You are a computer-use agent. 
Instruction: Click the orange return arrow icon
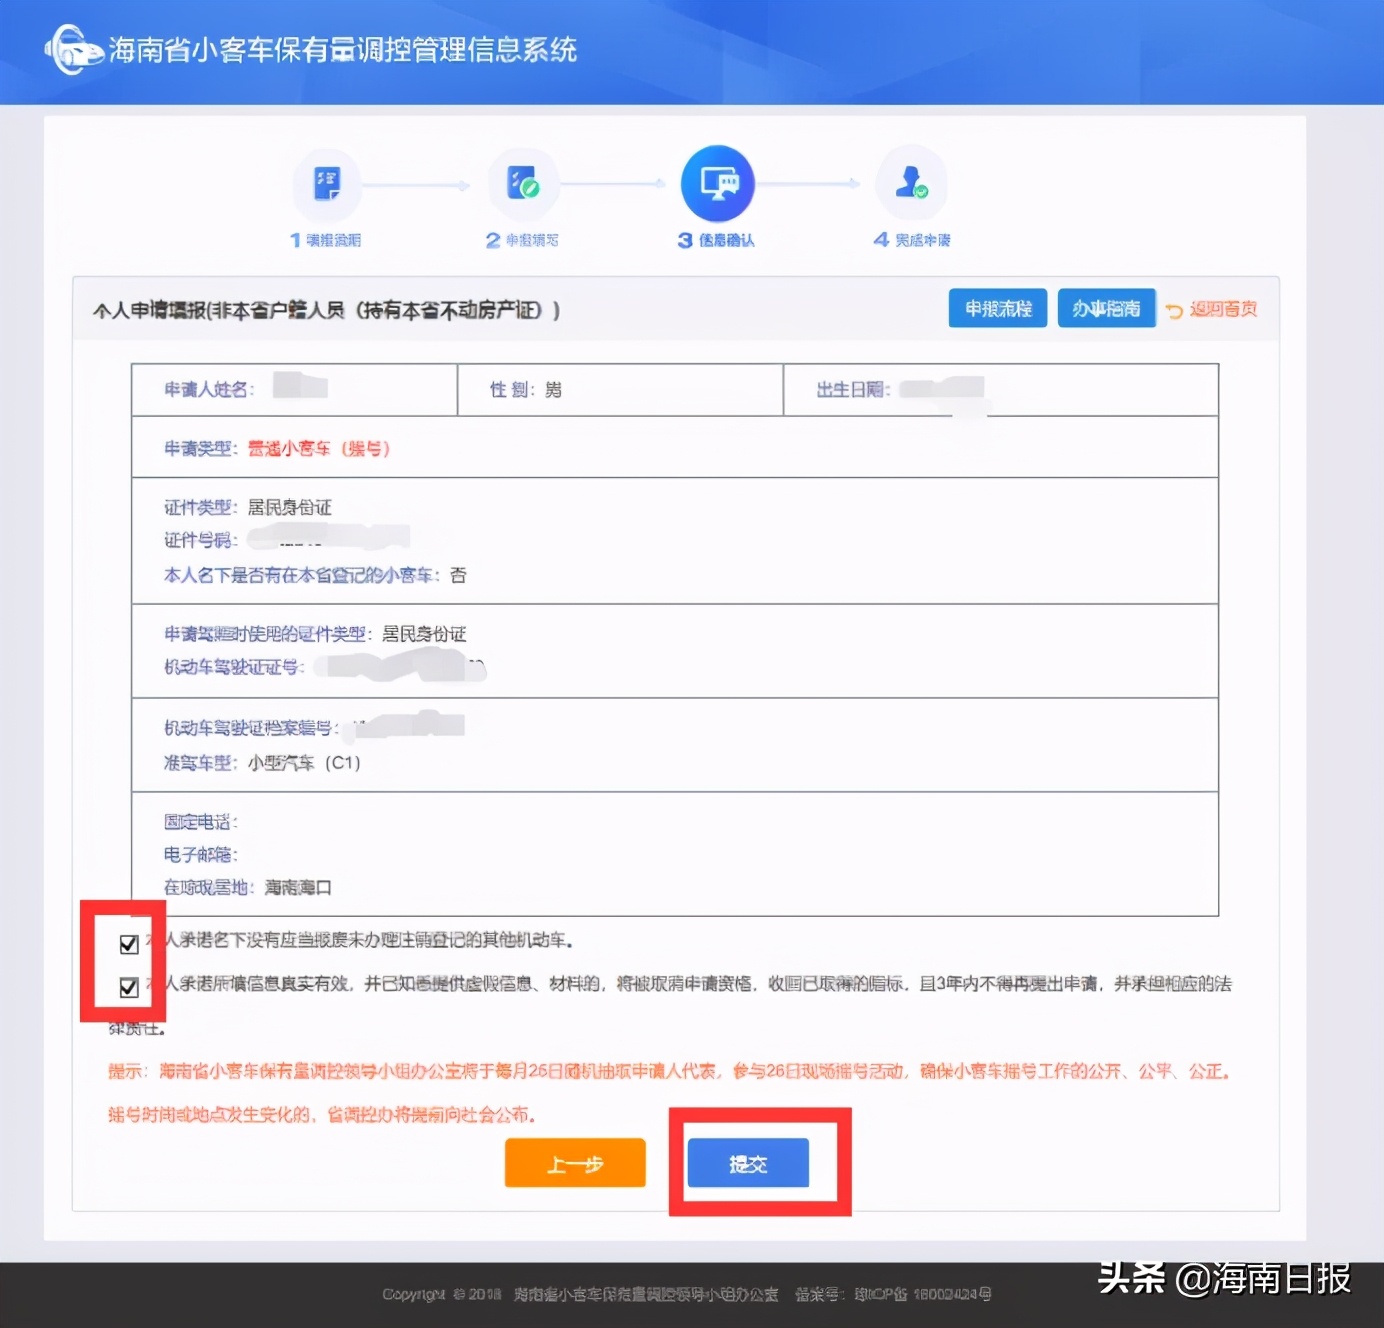click(1174, 311)
